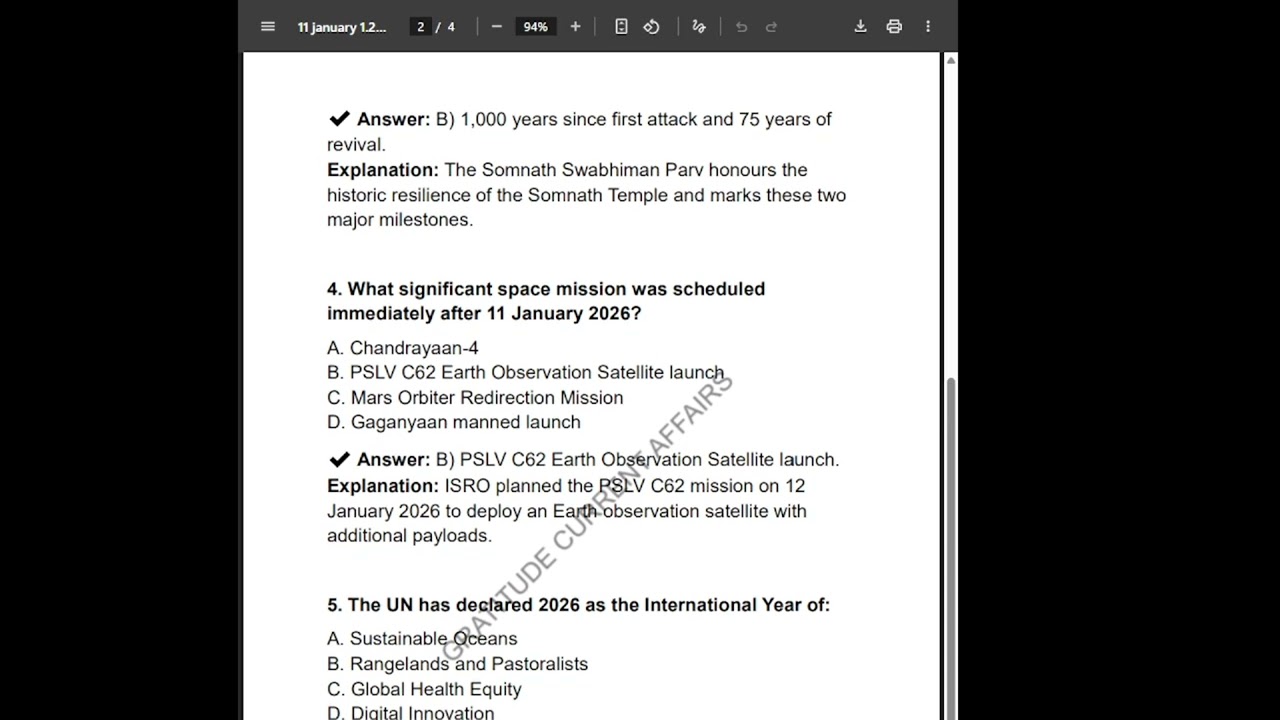Click the answer line 'B) PSLV C62 Earth Observation'
The width and height of the screenshot is (1280, 720).
pyautogui.click(x=583, y=459)
